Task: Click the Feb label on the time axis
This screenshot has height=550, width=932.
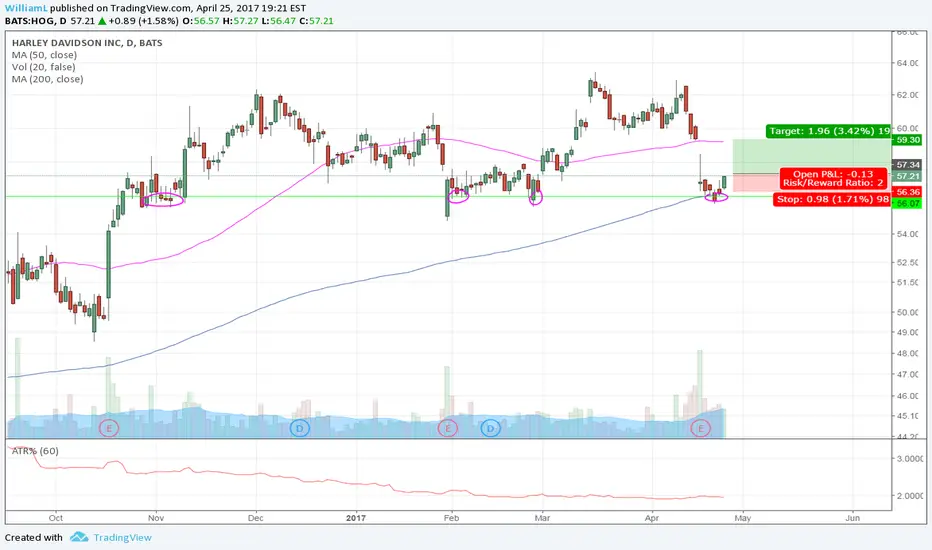Action: tap(451, 518)
